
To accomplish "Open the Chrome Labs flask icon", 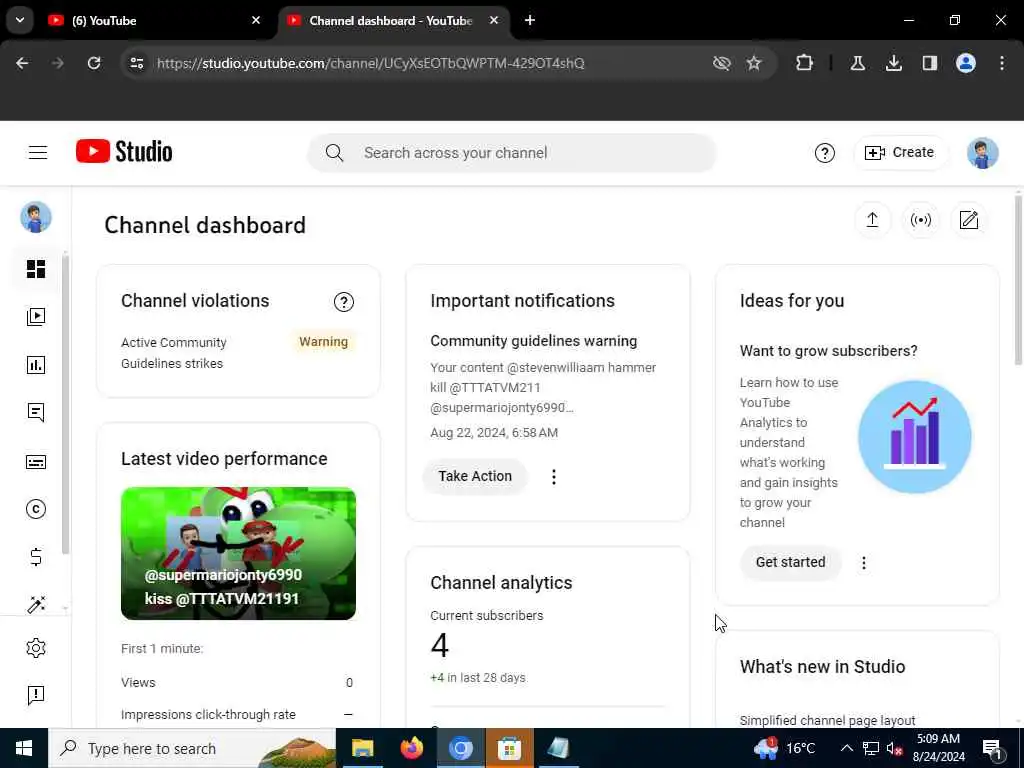I will click(858, 63).
